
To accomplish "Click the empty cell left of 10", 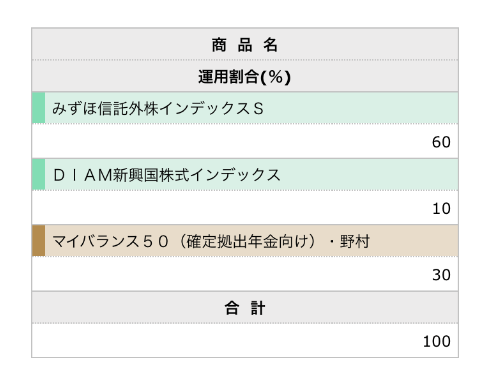I will click(230, 208).
